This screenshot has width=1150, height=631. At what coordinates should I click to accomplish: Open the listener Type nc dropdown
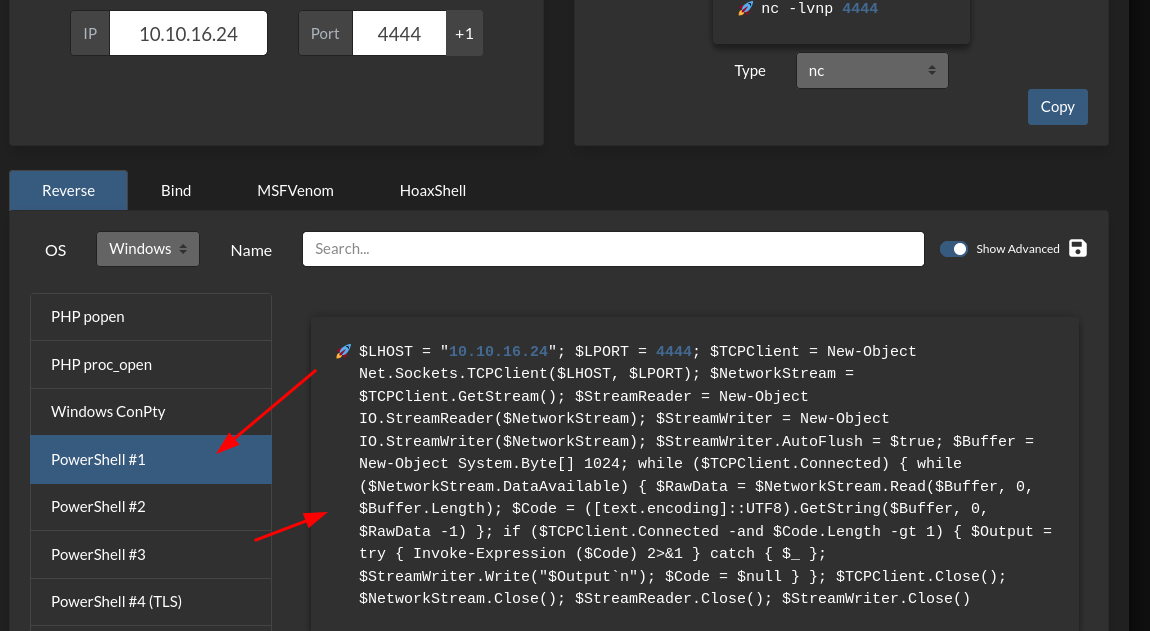[x=872, y=70]
